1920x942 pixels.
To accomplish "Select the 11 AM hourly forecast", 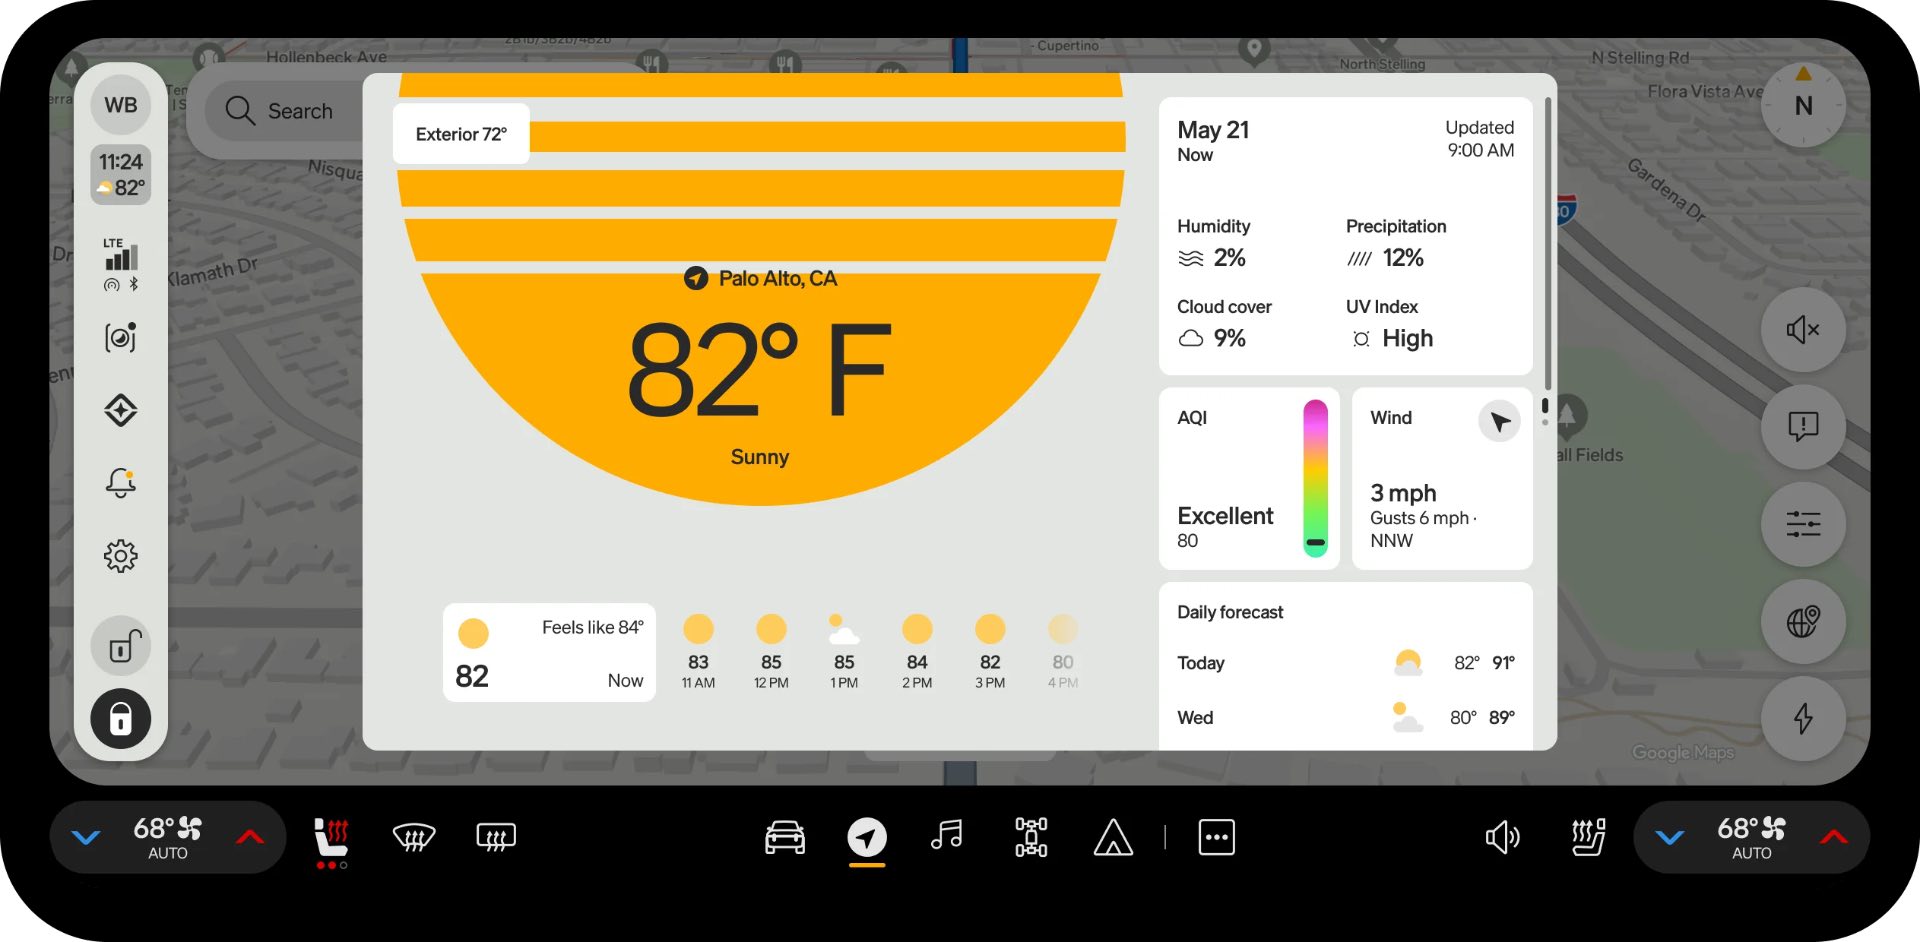I will tap(698, 652).
